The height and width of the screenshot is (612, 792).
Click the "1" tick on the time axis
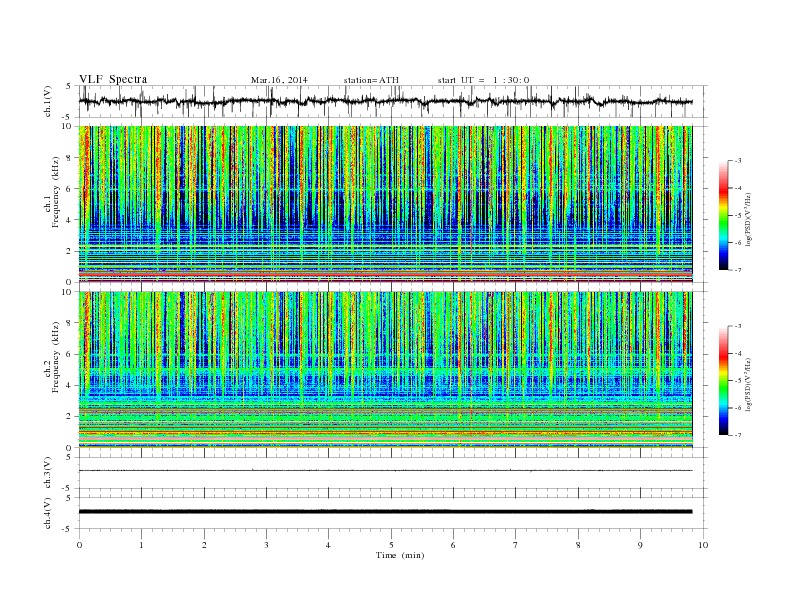(x=141, y=545)
